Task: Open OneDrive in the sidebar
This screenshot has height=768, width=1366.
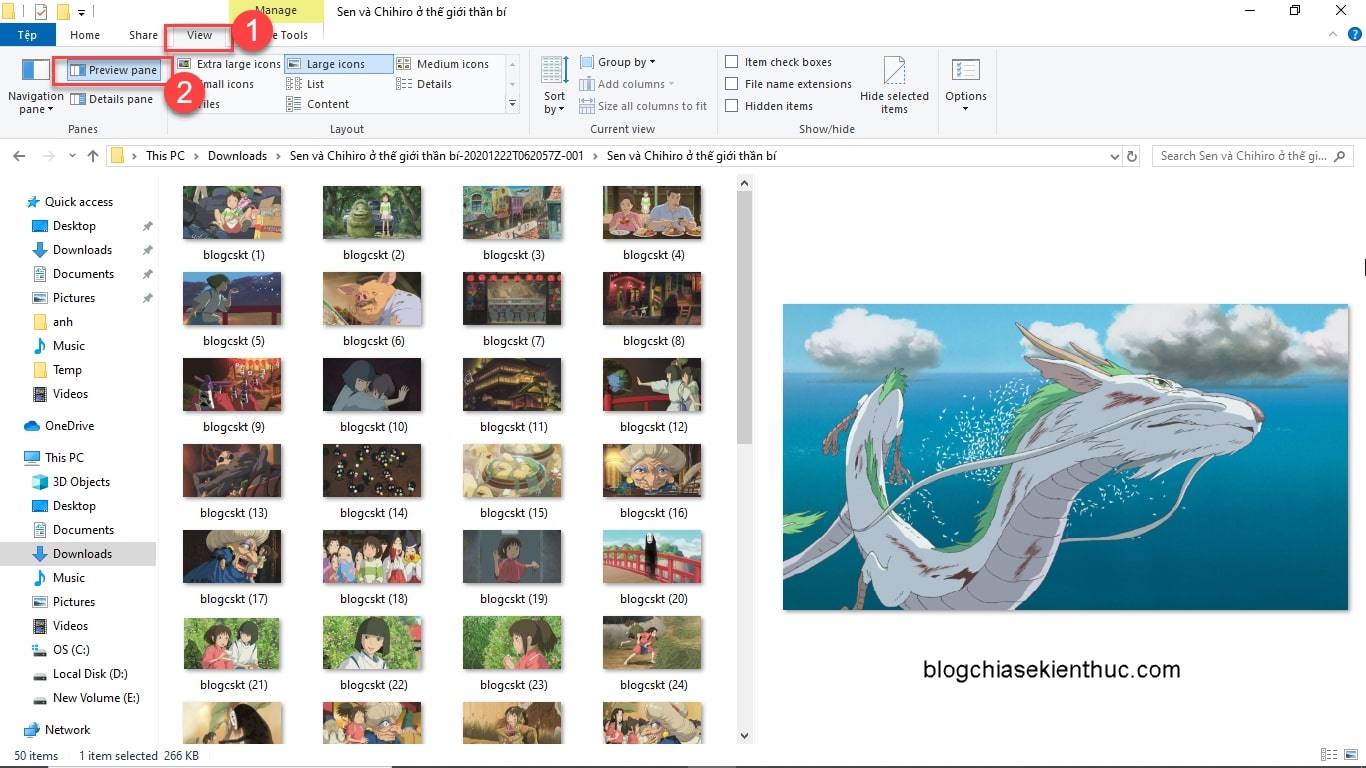Action: (x=60, y=426)
